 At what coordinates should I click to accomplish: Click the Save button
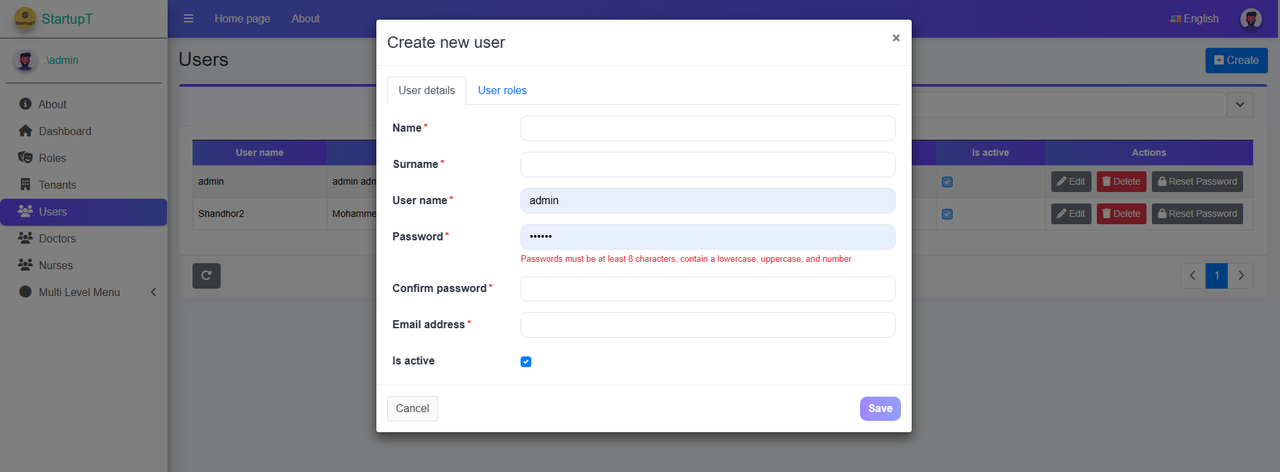(880, 408)
